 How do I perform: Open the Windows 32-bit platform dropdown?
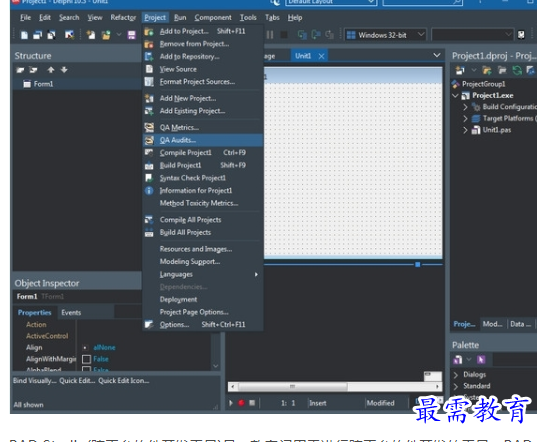pyautogui.click(x=421, y=35)
